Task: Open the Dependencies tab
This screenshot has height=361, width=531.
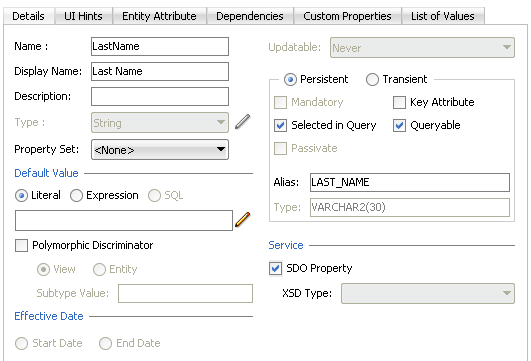Action: [250, 16]
